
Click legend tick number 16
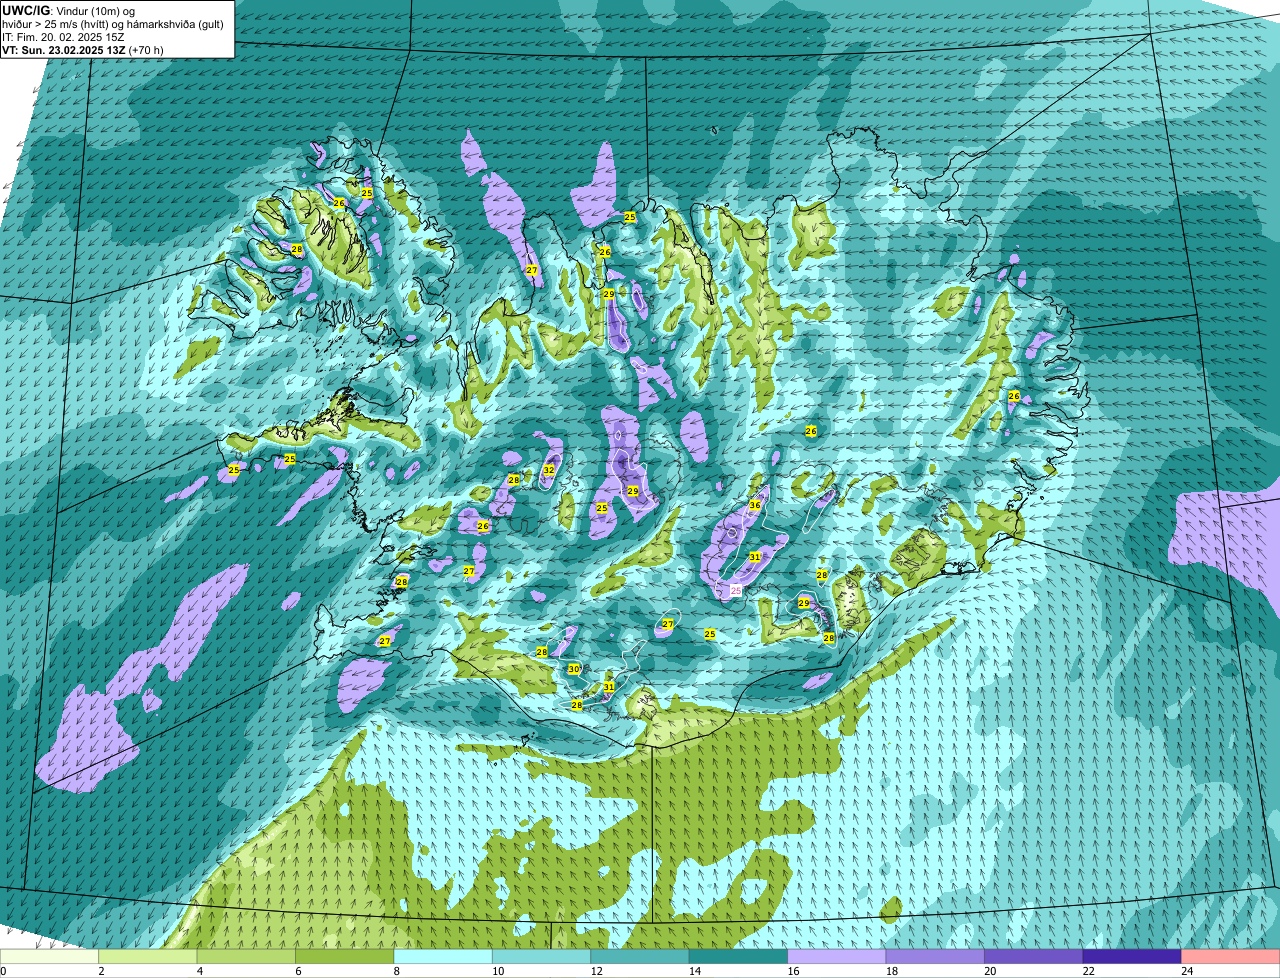click(x=793, y=971)
